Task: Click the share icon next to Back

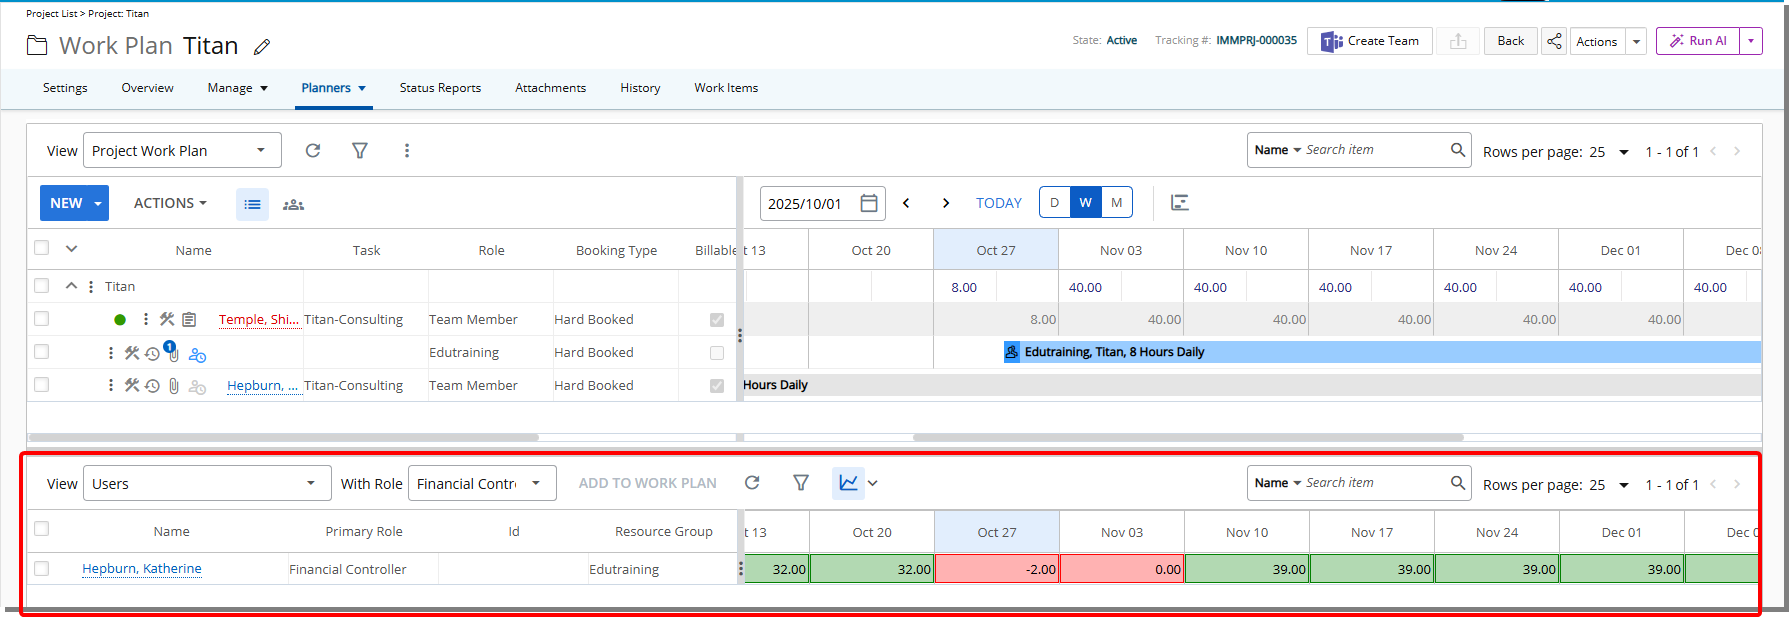Action: 1554,41
